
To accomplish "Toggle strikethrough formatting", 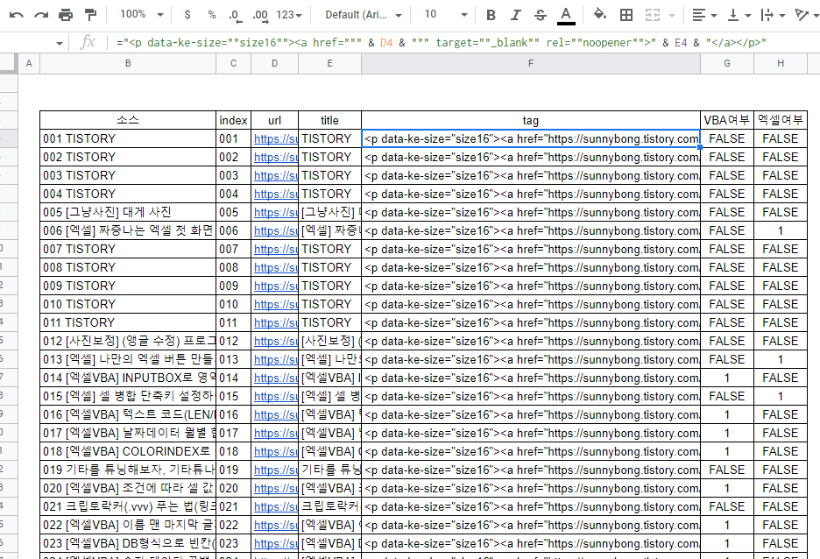I will point(540,15).
